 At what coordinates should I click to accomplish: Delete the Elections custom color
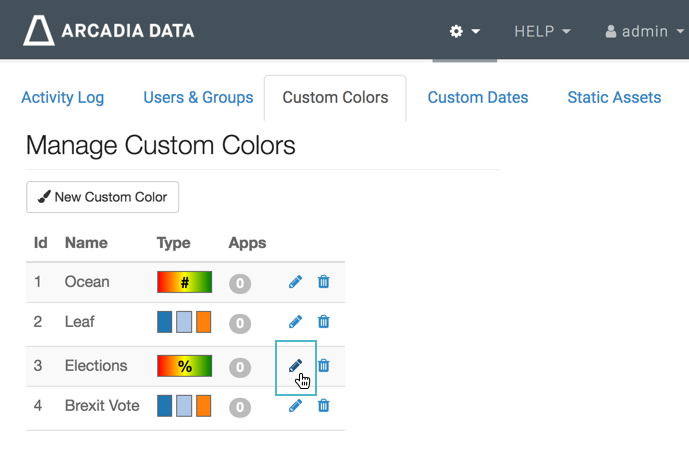click(323, 366)
